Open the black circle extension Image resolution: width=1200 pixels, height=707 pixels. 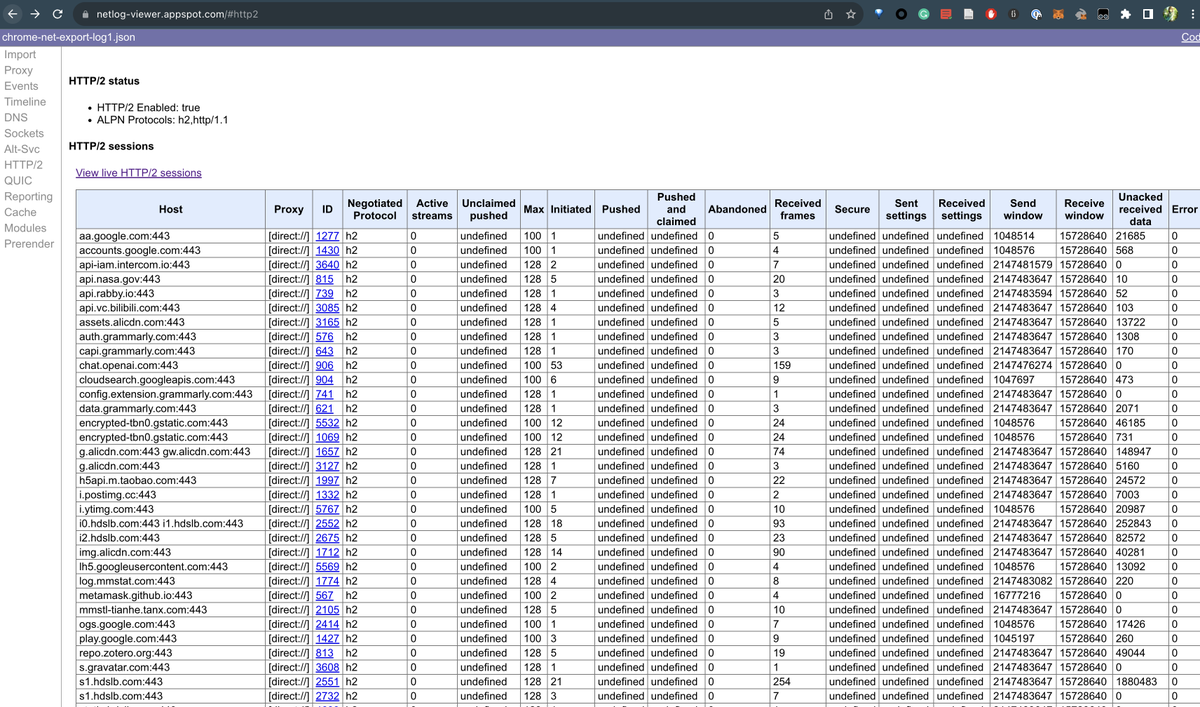(901, 14)
